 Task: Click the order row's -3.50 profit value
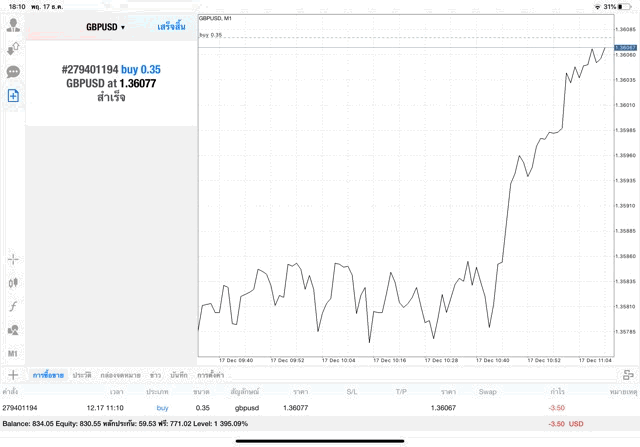tap(557, 408)
